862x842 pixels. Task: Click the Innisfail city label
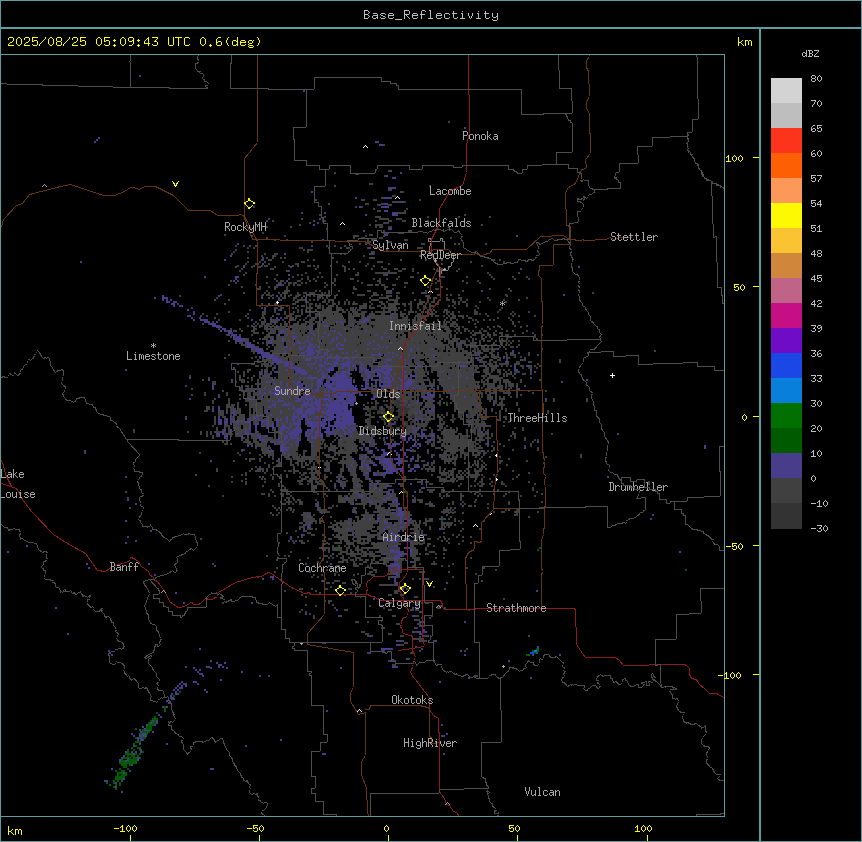[415, 326]
